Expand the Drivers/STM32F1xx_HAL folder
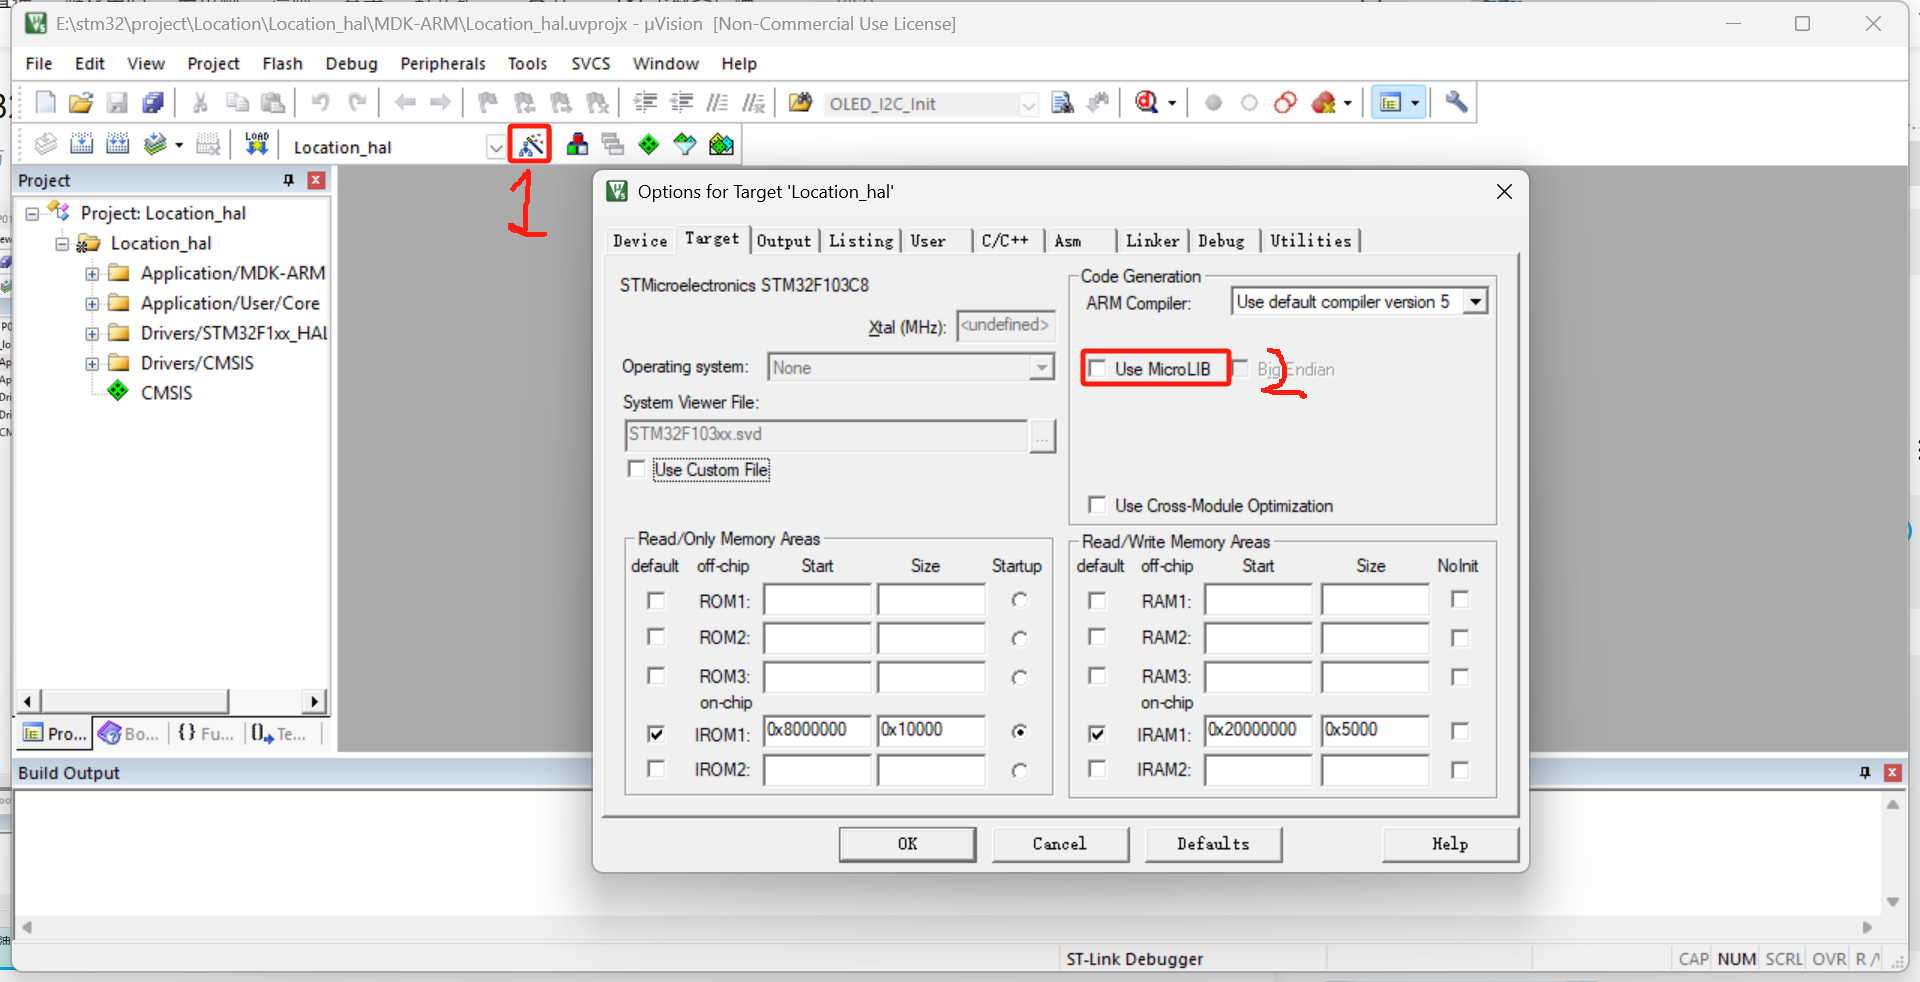Image resolution: width=1920 pixels, height=982 pixels. tap(92, 334)
